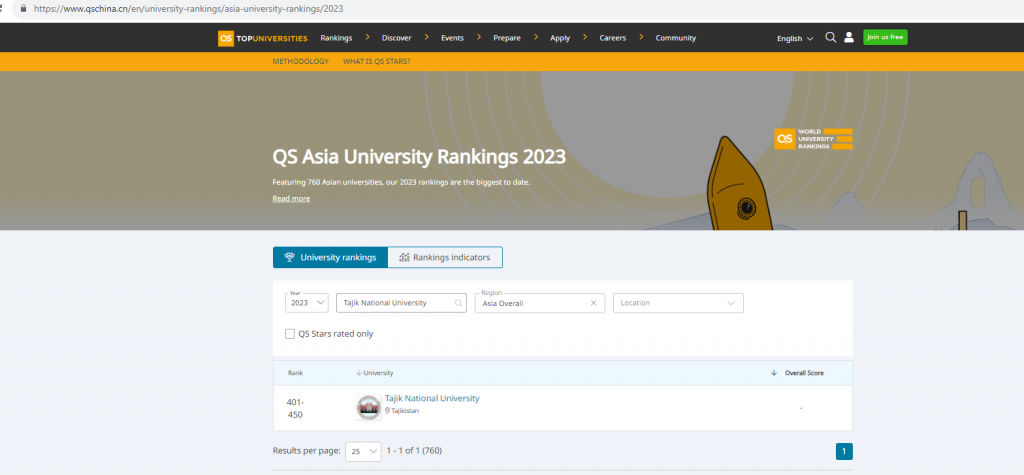1024x475 pixels.
Task: Sort by University column arrow
Action: pyautogui.click(x=359, y=373)
